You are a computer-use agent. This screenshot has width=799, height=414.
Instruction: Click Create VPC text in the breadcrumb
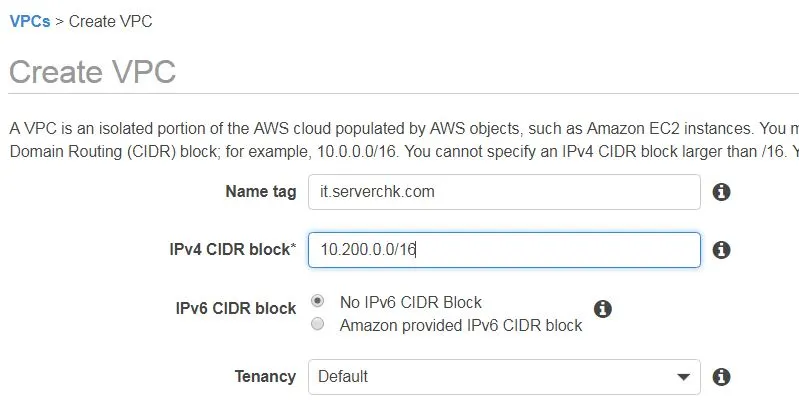pyautogui.click(x=111, y=21)
